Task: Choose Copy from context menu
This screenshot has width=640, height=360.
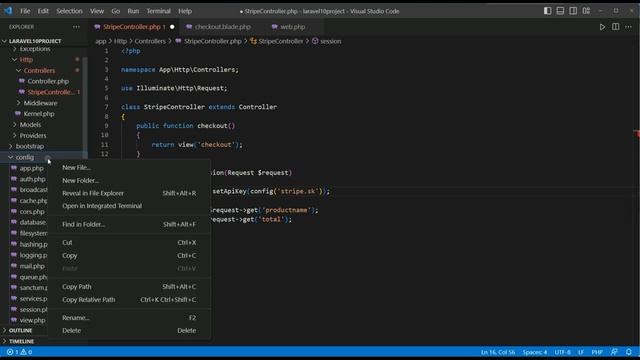Action: [x=129, y=256]
